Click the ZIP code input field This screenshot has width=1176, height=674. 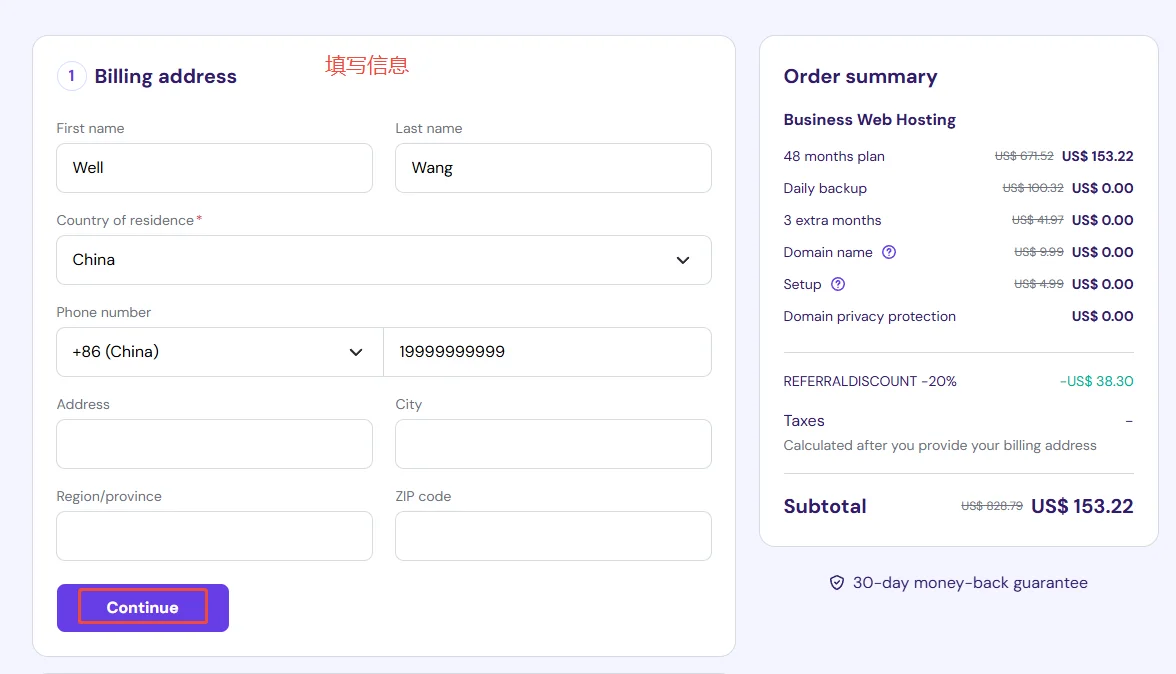pos(554,536)
